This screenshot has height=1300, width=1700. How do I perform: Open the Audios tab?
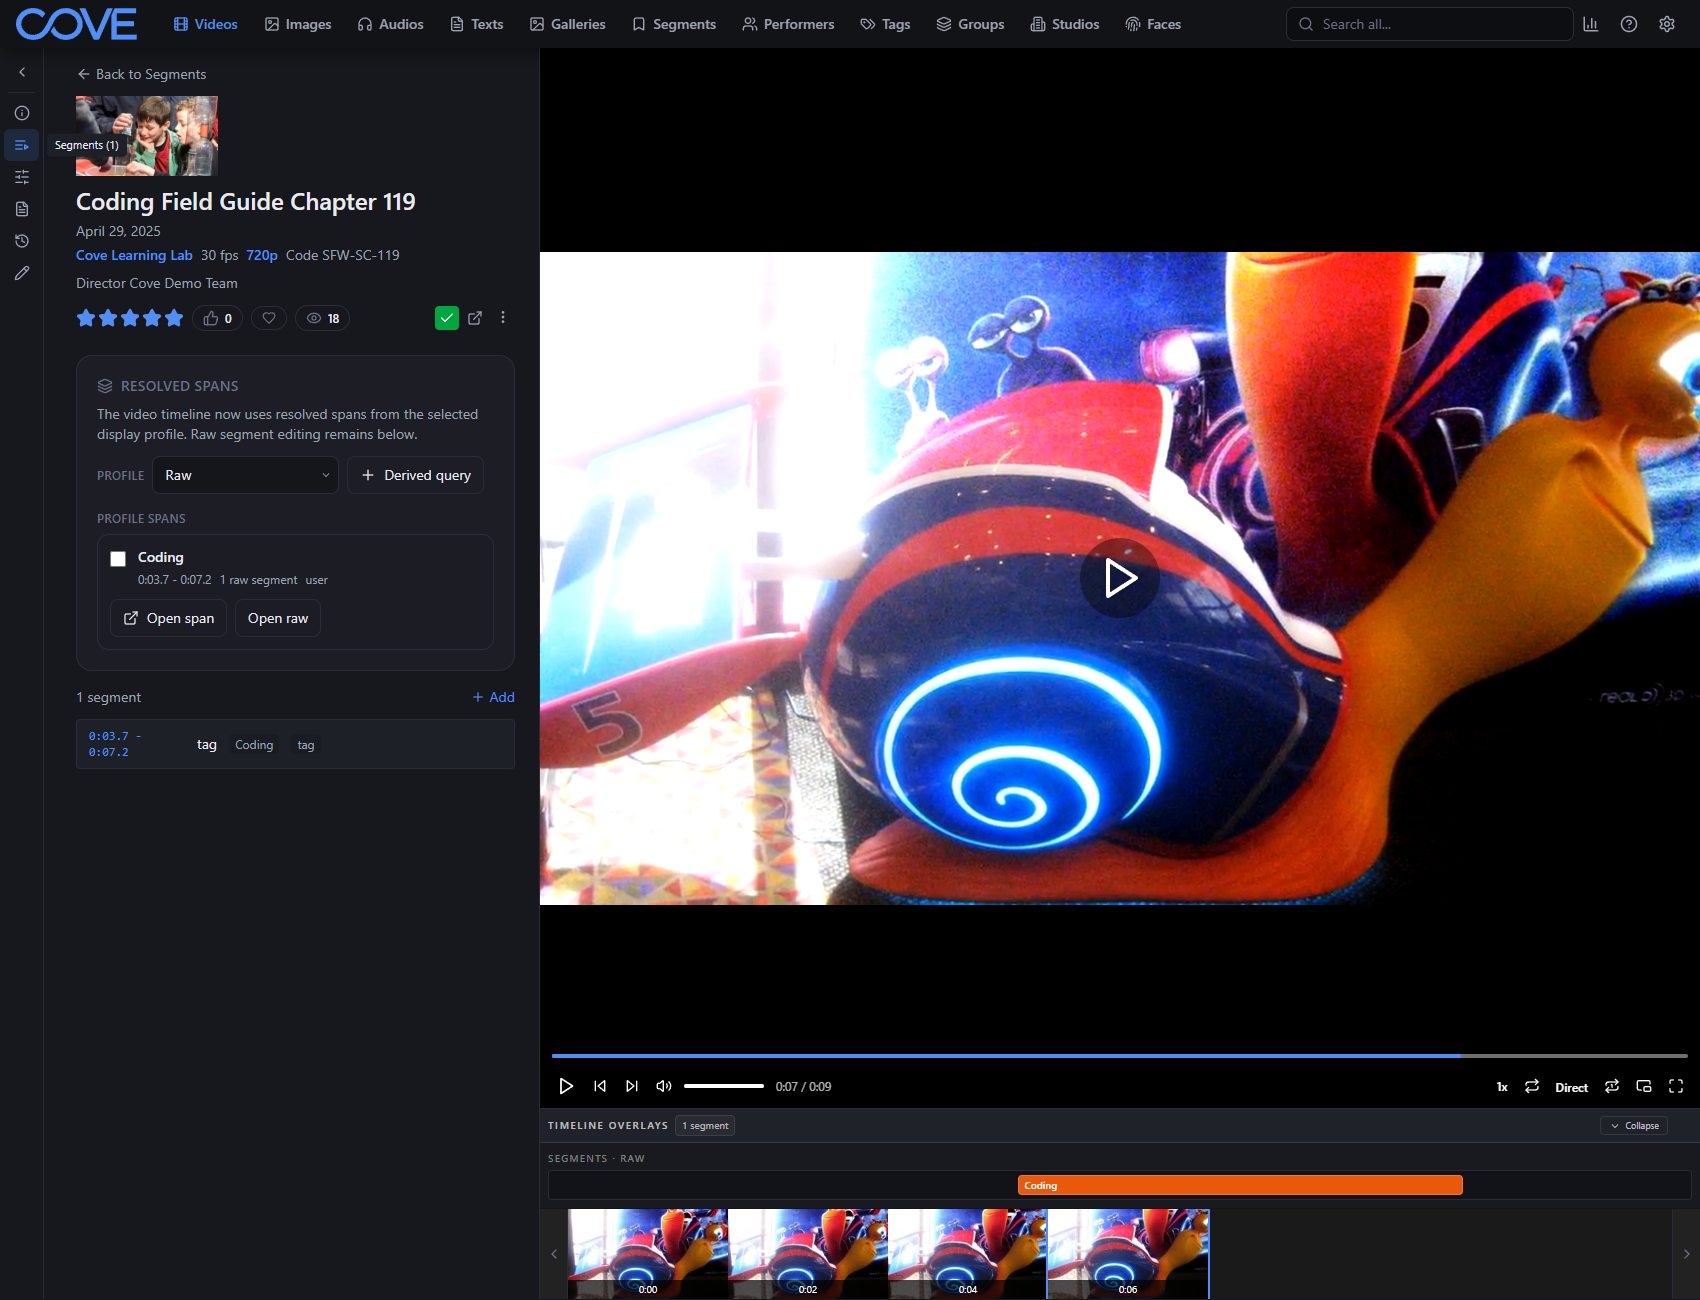click(x=391, y=24)
